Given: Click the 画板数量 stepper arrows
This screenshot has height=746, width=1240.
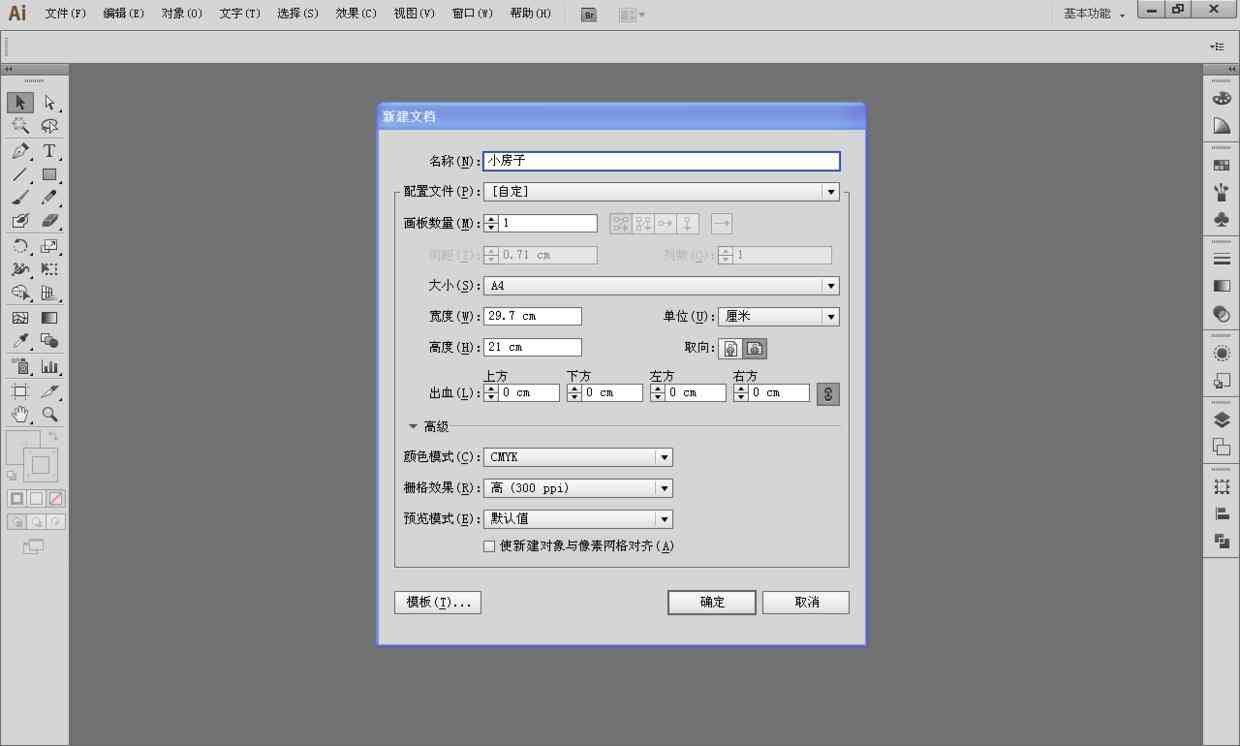Looking at the screenshot, I should coord(491,224).
